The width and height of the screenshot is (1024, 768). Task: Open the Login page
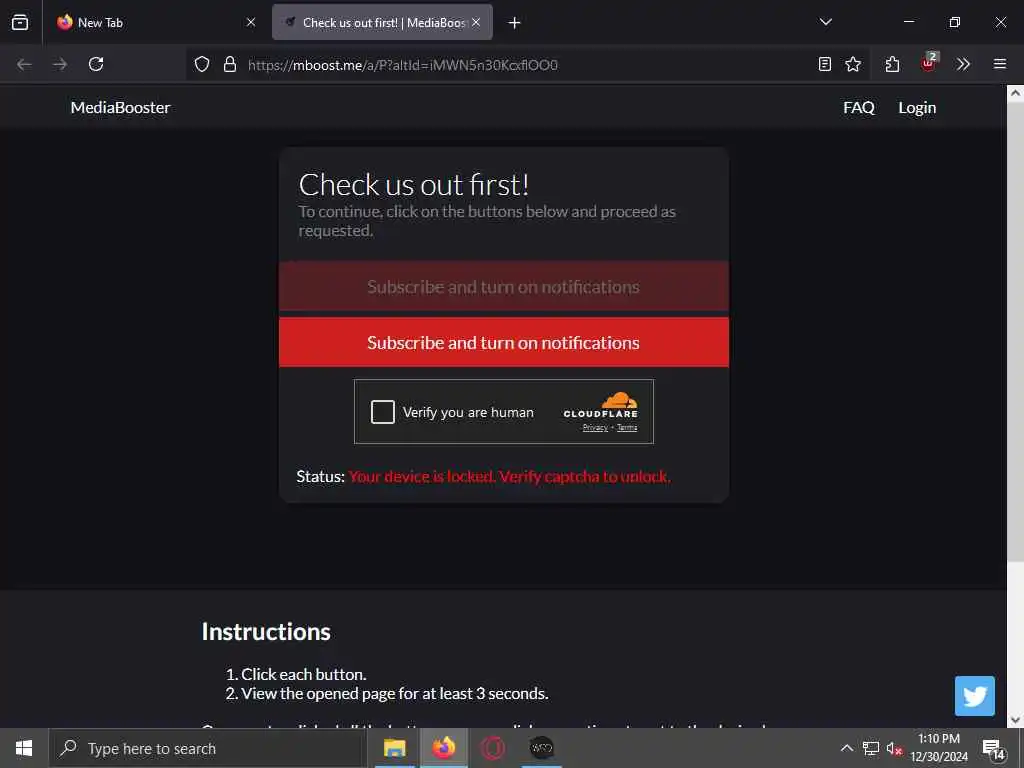(917, 108)
